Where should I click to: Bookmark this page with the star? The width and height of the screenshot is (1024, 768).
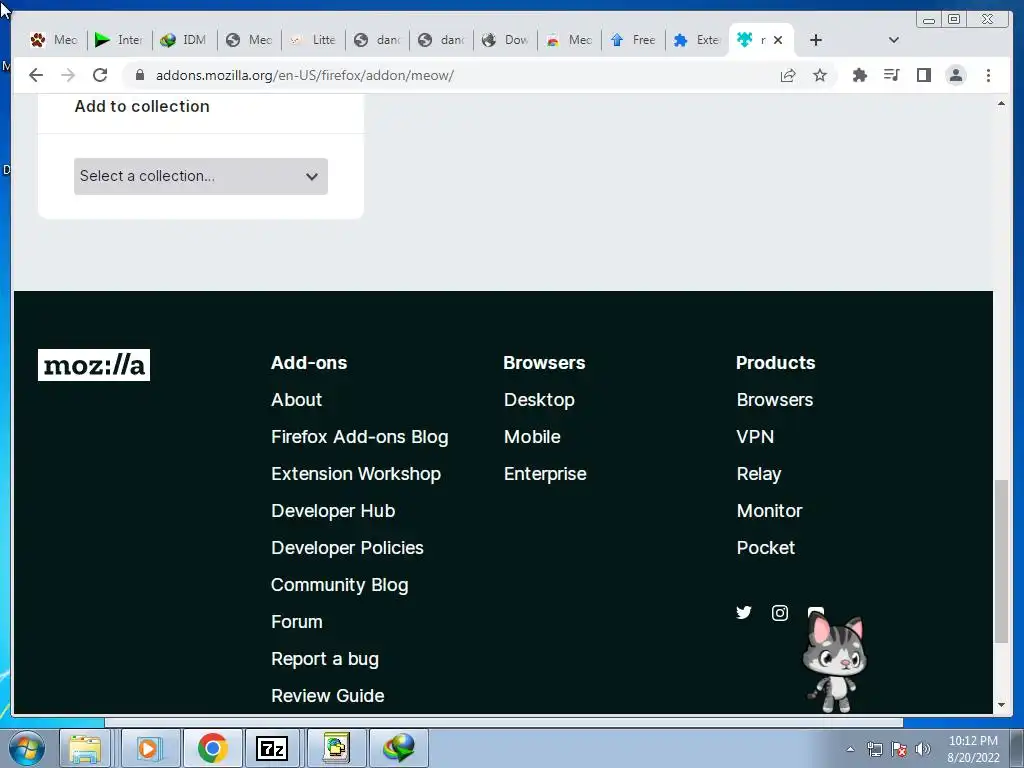820,75
